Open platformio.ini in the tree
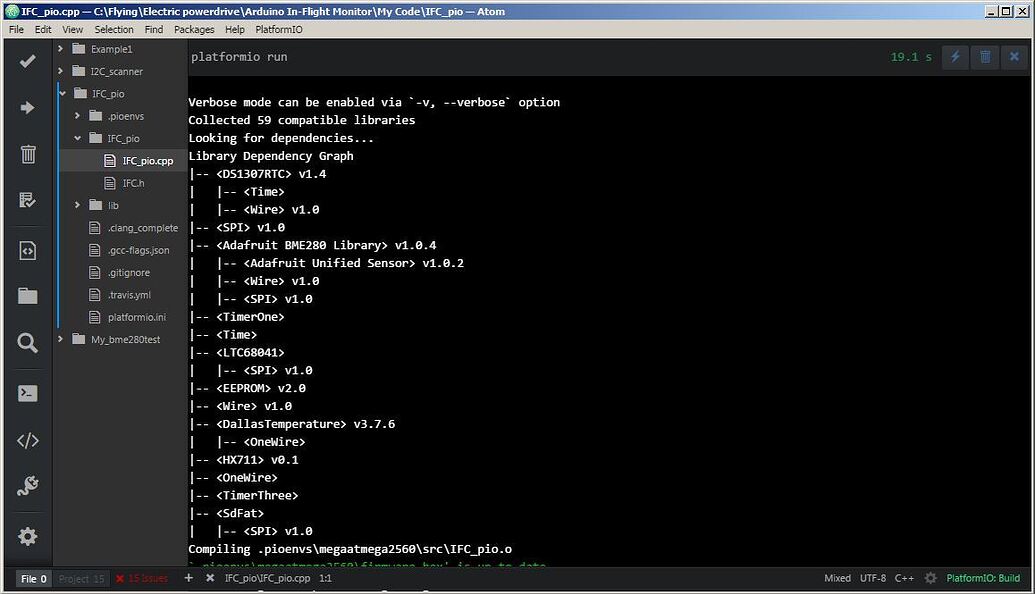The image size is (1035, 594). 136,317
